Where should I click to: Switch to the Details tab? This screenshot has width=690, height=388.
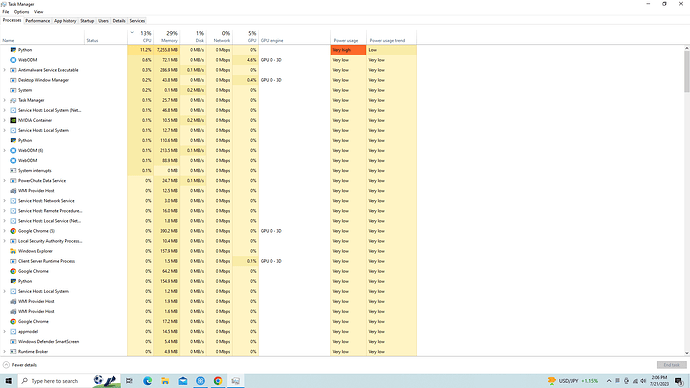coord(119,21)
